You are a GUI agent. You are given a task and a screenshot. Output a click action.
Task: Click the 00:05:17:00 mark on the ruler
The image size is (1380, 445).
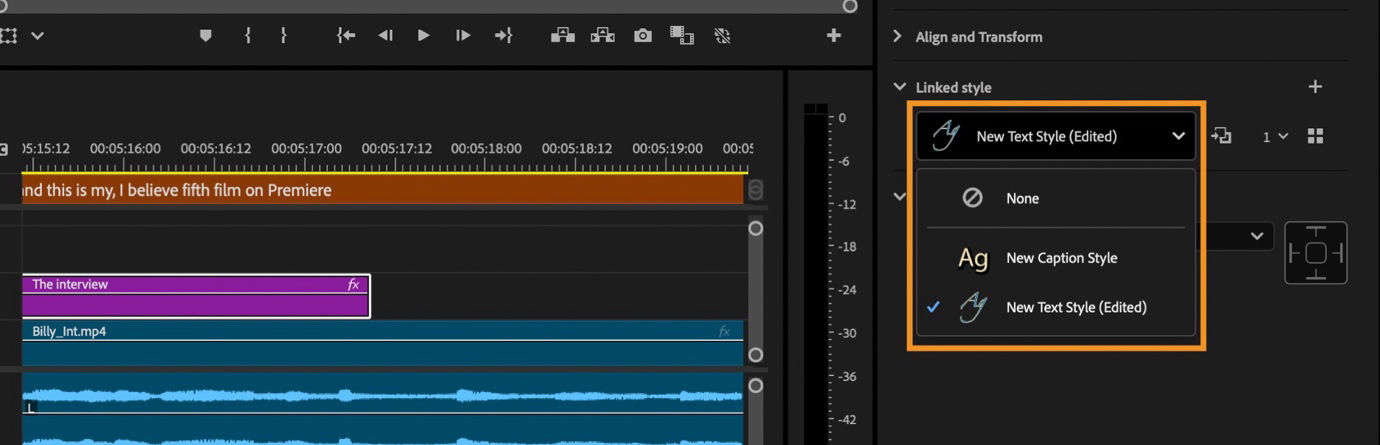(306, 148)
